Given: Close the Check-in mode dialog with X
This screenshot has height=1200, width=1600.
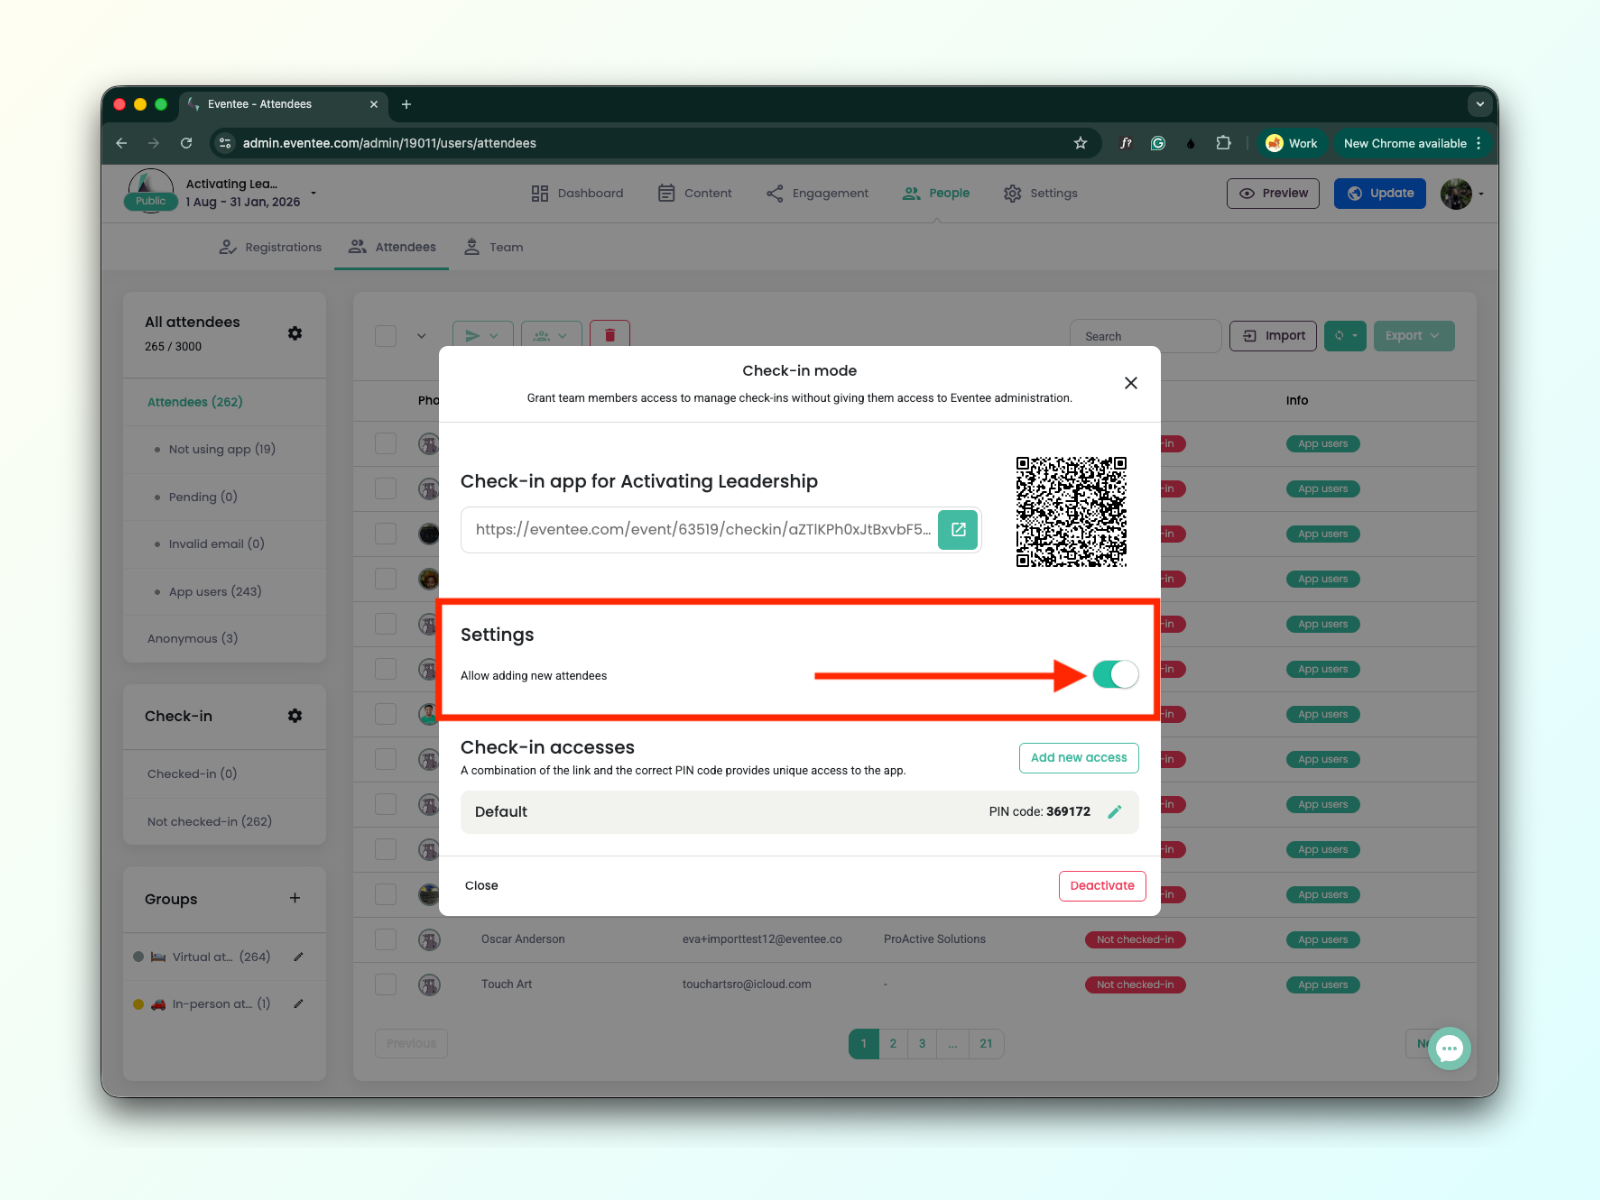Looking at the screenshot, I should (x=1131, y=383).
